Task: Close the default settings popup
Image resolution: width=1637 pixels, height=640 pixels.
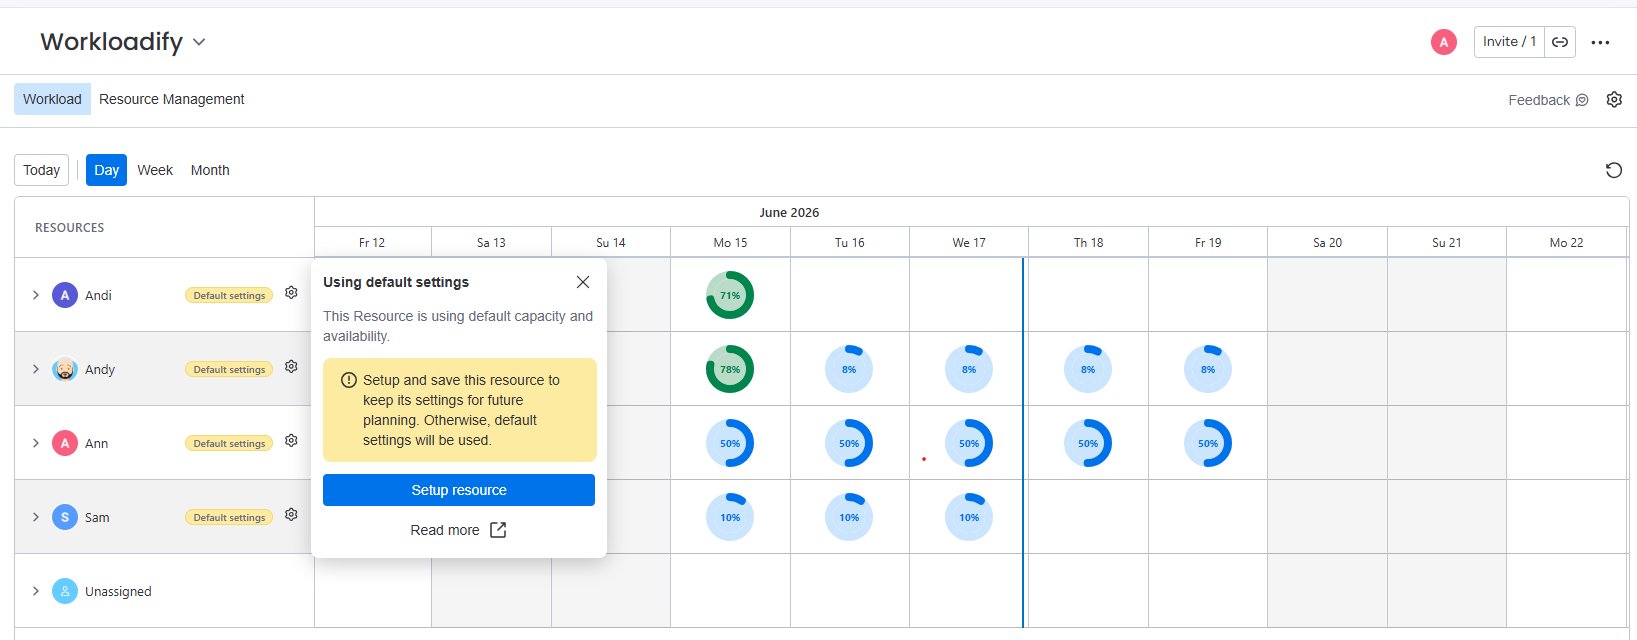Action: tap(583, 282)
